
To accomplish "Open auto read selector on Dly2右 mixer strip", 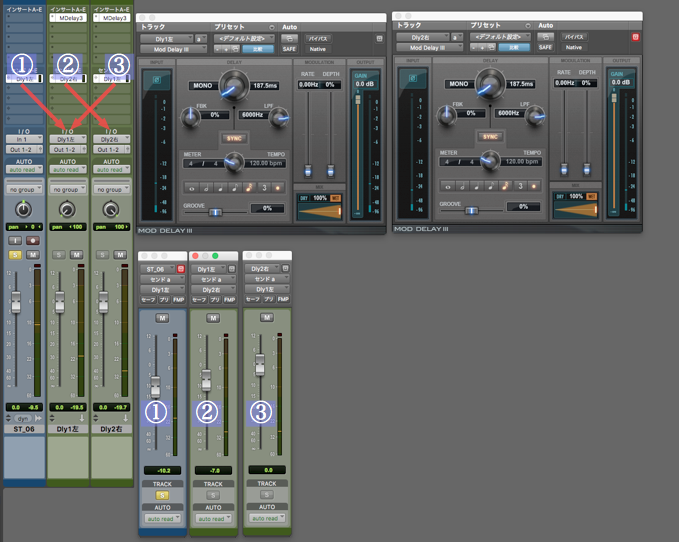I will [x=111, y=170].
